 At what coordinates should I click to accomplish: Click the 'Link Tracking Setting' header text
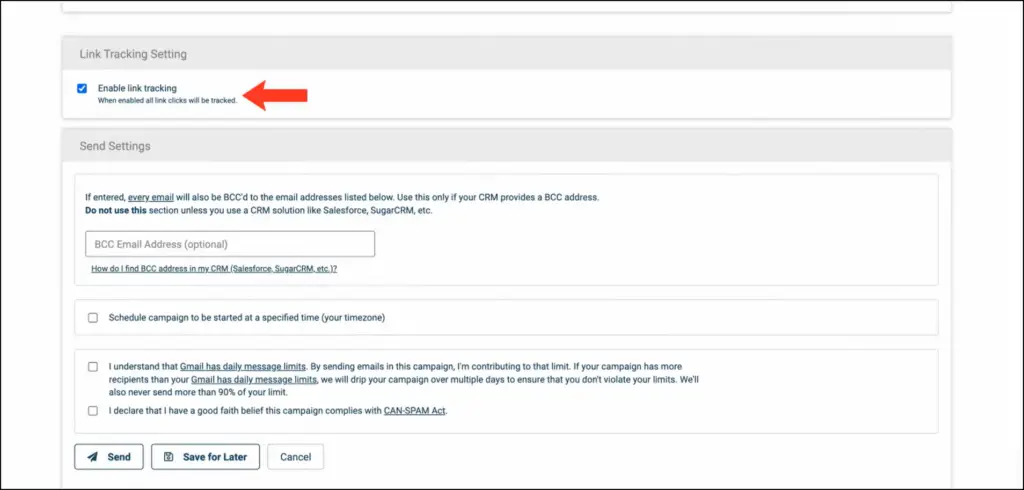133,54
